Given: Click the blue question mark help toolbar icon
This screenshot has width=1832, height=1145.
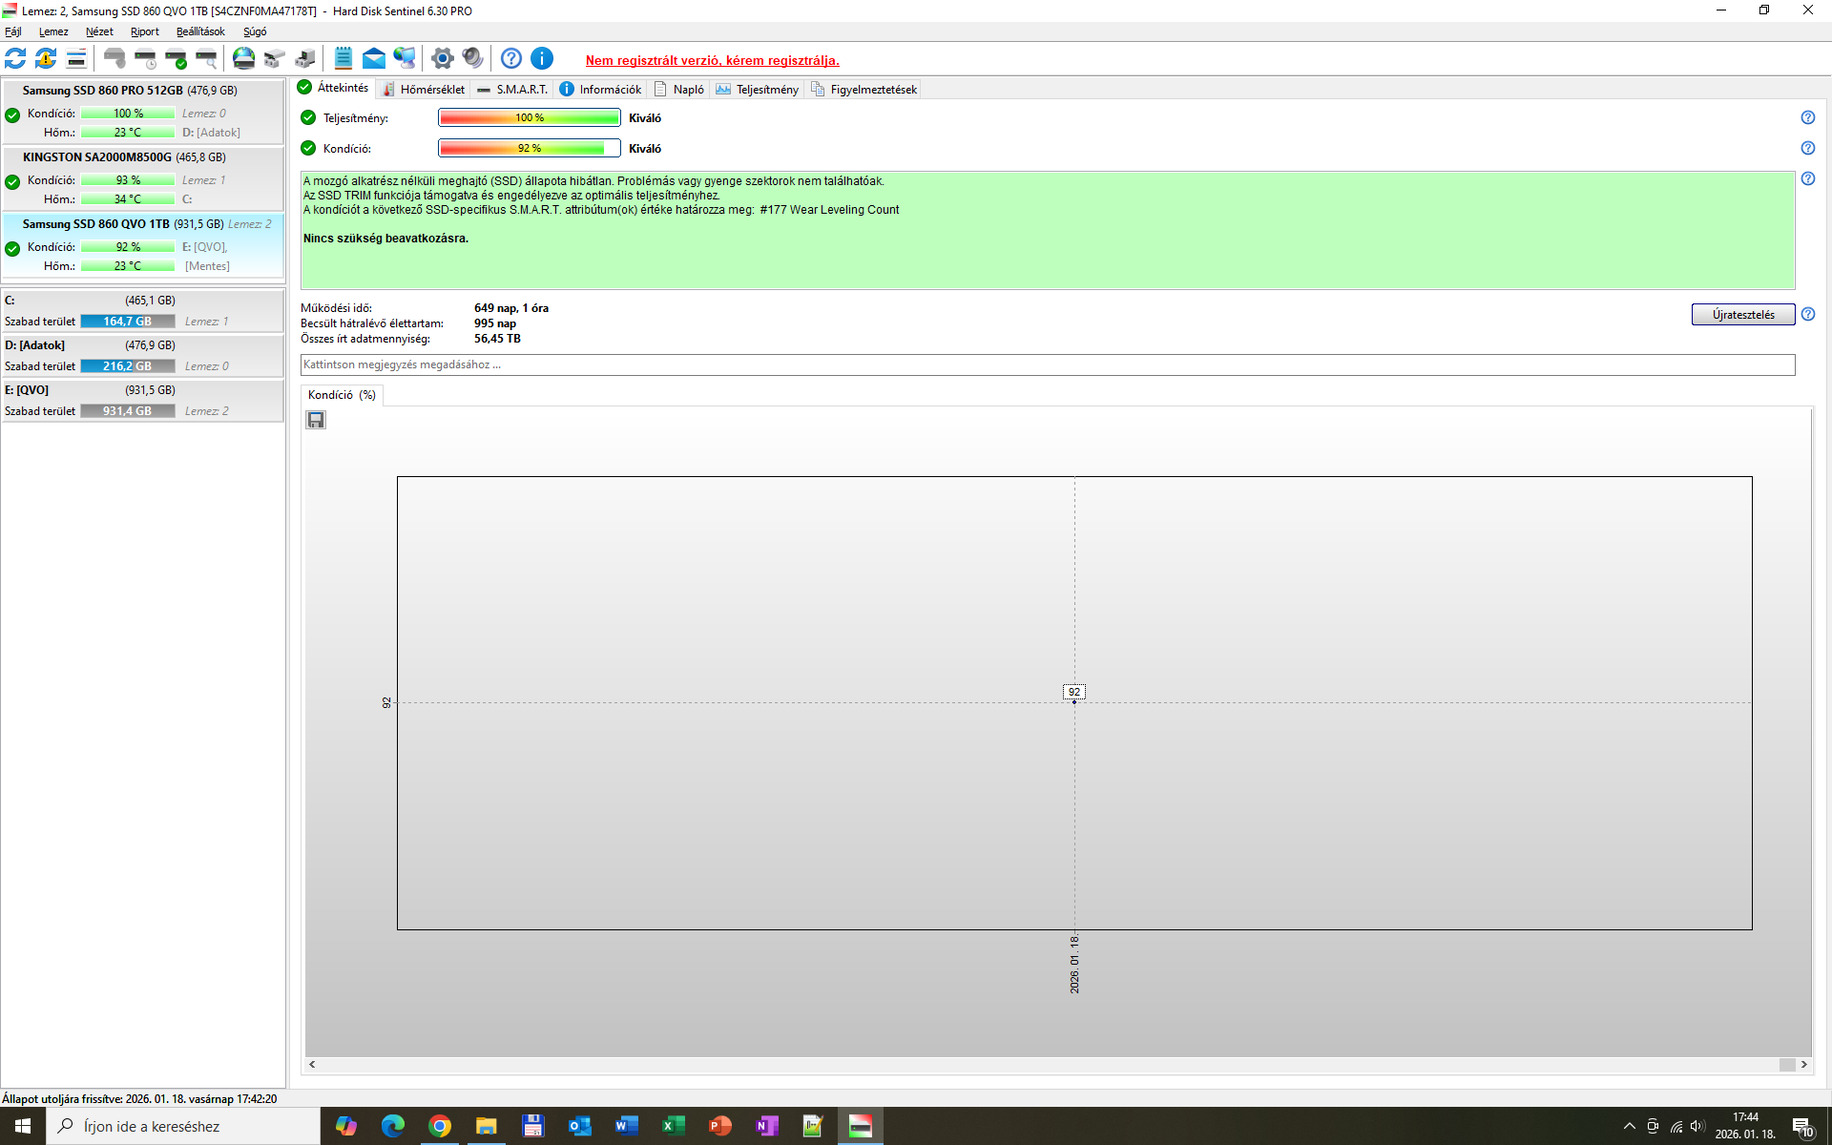Looking at the screenshot, I should 511,58.
